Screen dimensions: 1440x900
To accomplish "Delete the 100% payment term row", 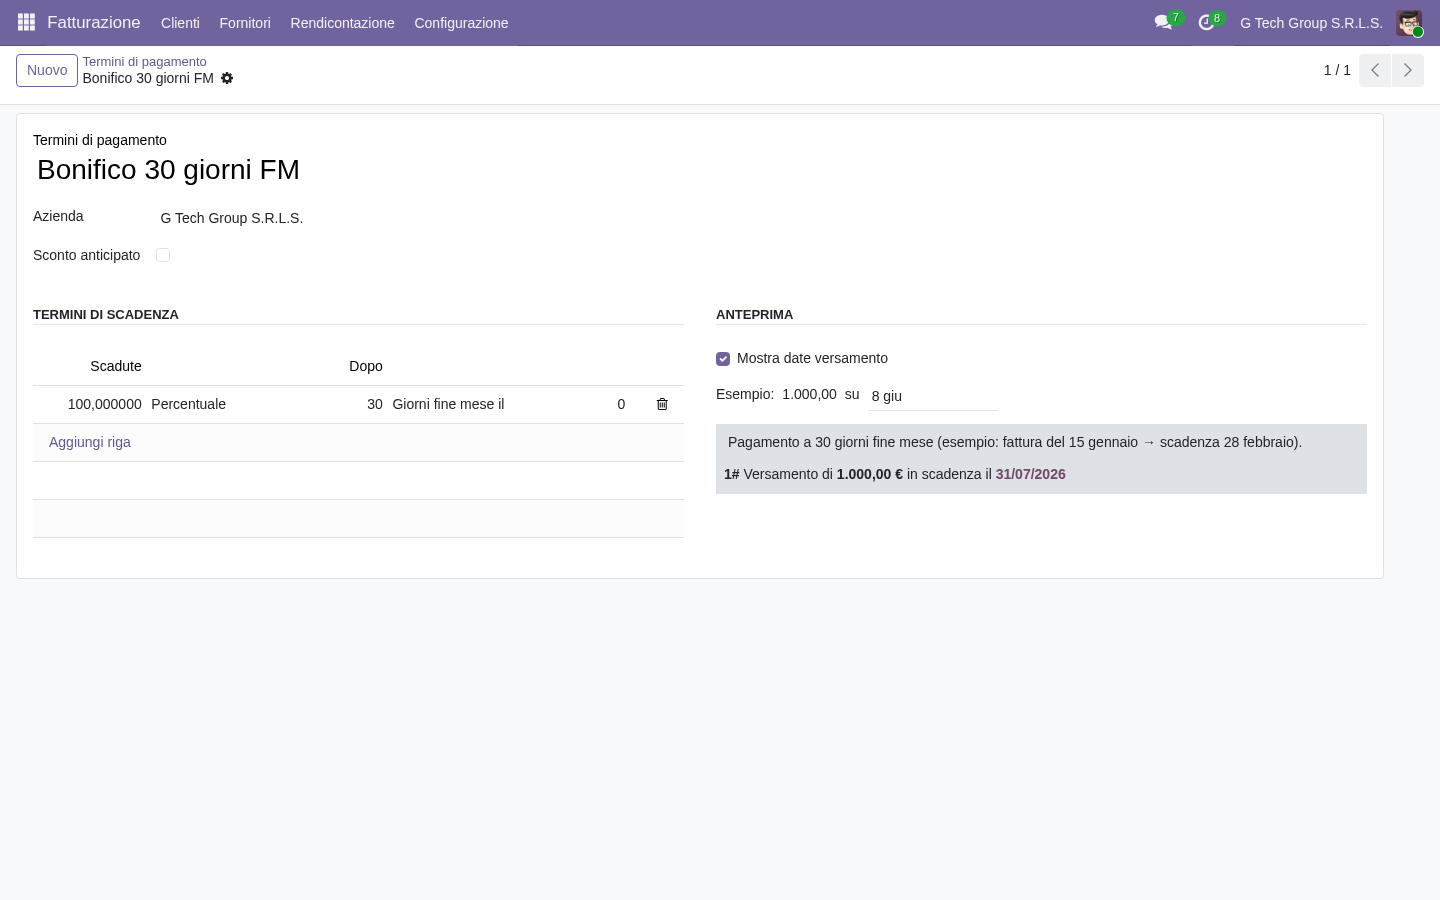I will 662,404.
